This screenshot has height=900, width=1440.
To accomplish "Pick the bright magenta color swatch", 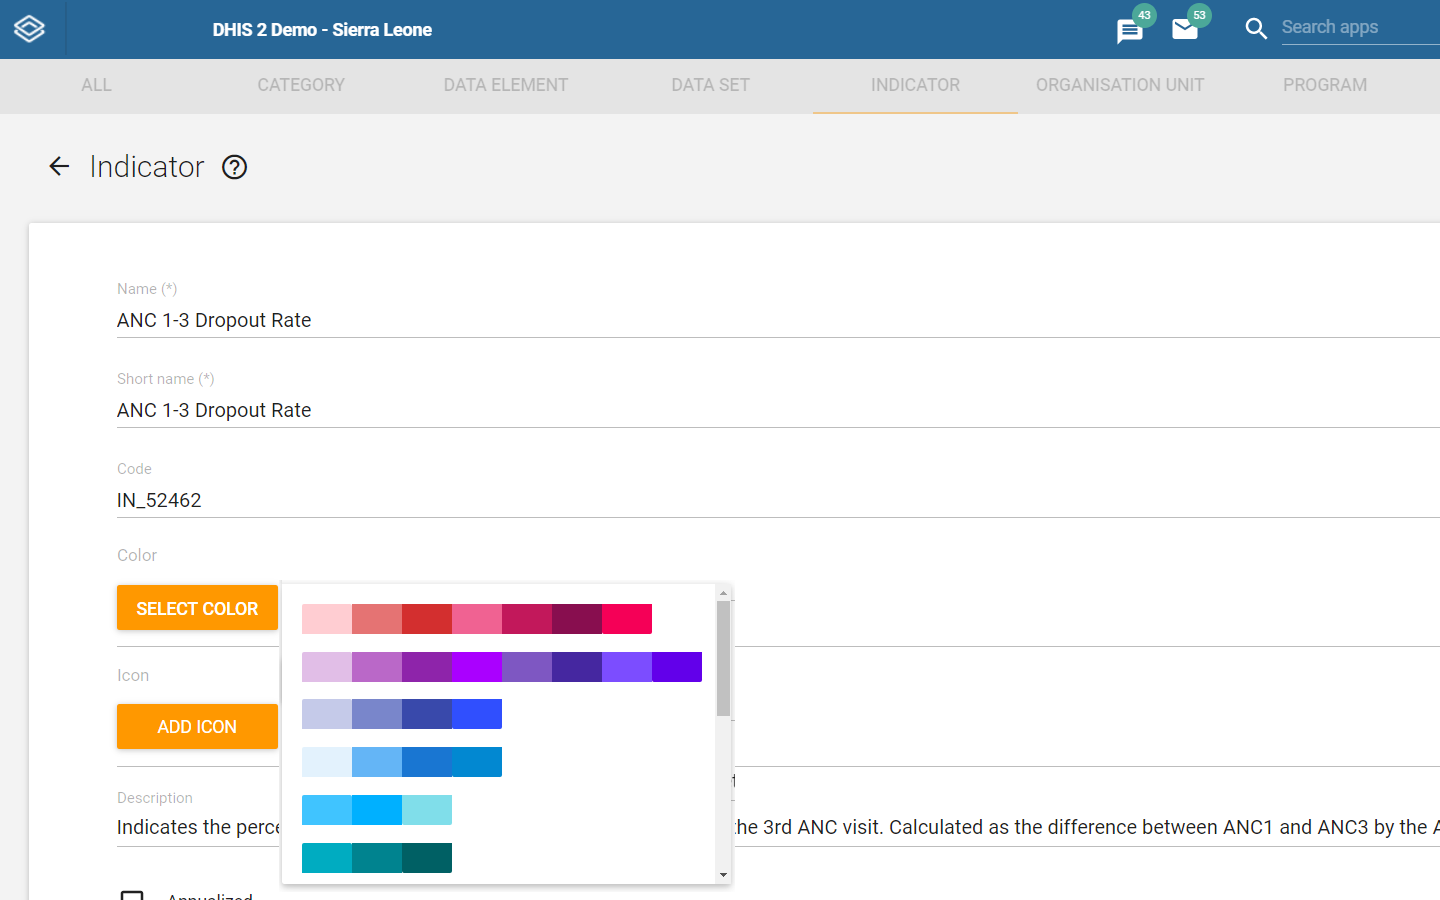I will click(628, 619).
